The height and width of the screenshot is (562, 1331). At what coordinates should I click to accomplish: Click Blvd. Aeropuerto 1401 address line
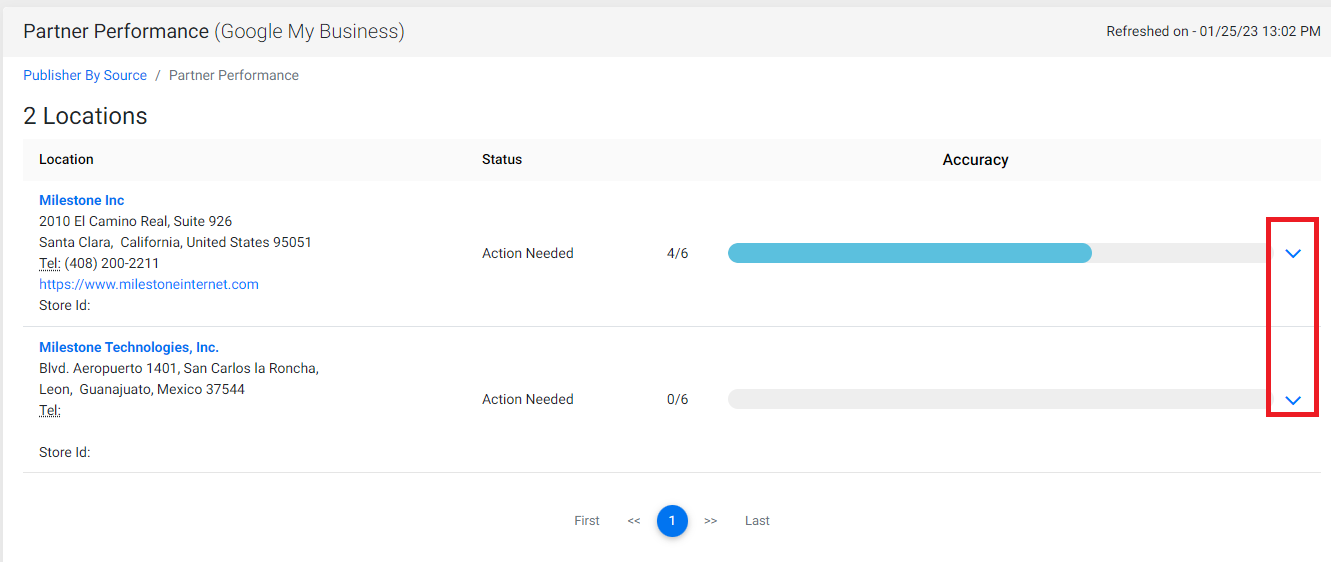tap(179, 368)
